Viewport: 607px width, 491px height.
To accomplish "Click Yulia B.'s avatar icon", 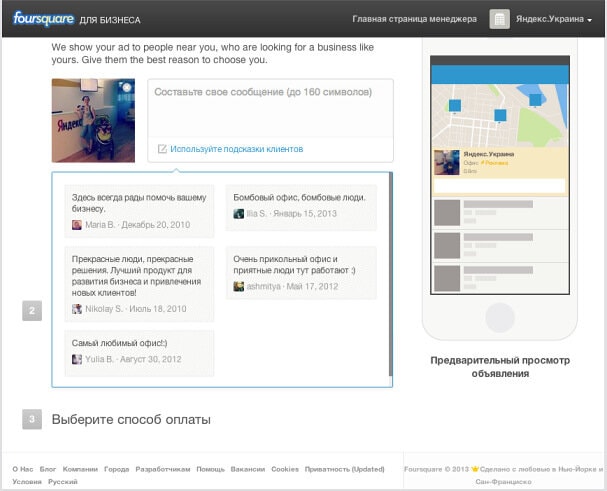I will pos(77,358).
